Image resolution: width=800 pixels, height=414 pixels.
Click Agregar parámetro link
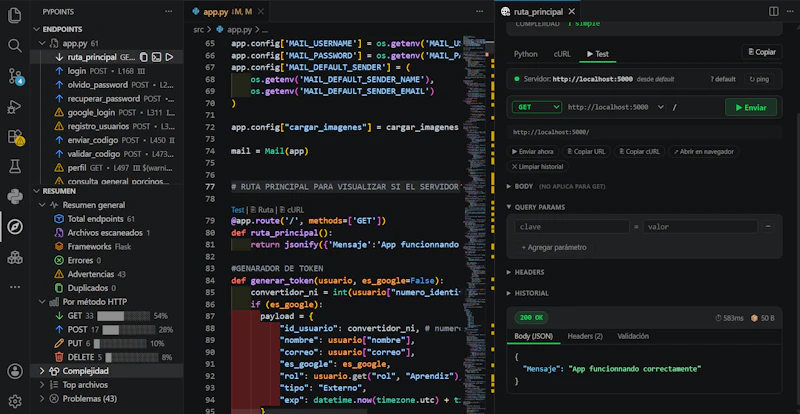pyautogui.click(x=554, y=248)
